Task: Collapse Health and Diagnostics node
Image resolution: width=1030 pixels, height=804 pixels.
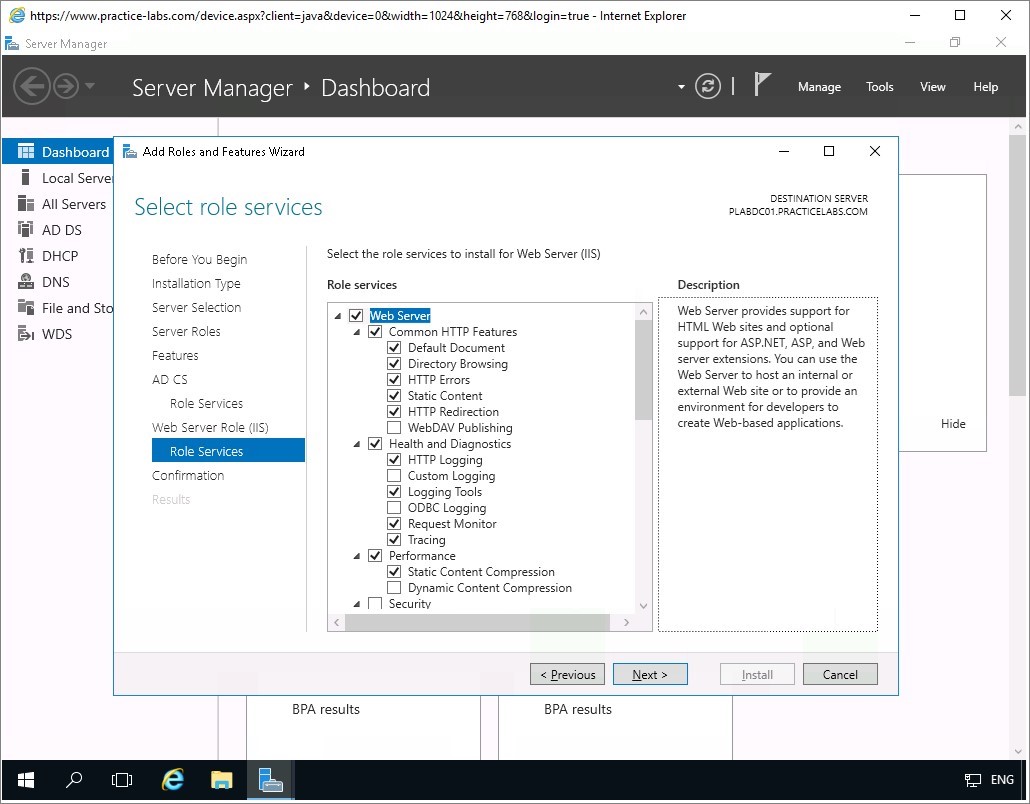Action: tap(357, 445)
